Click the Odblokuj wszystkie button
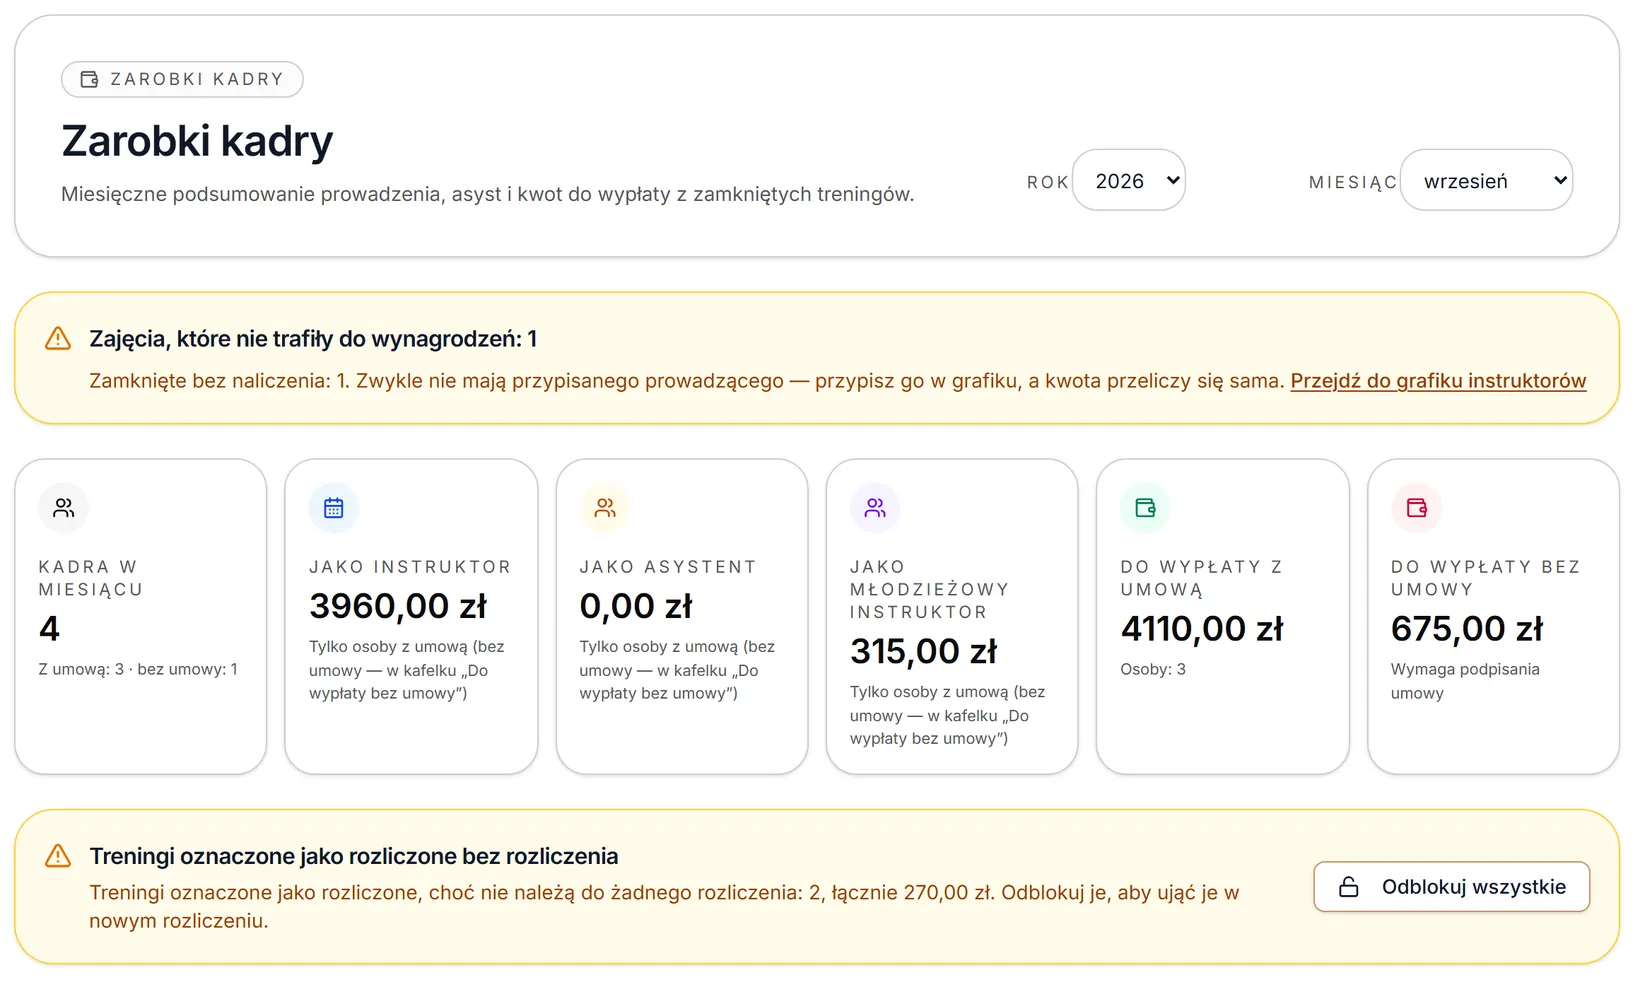 coord(1452,887)
